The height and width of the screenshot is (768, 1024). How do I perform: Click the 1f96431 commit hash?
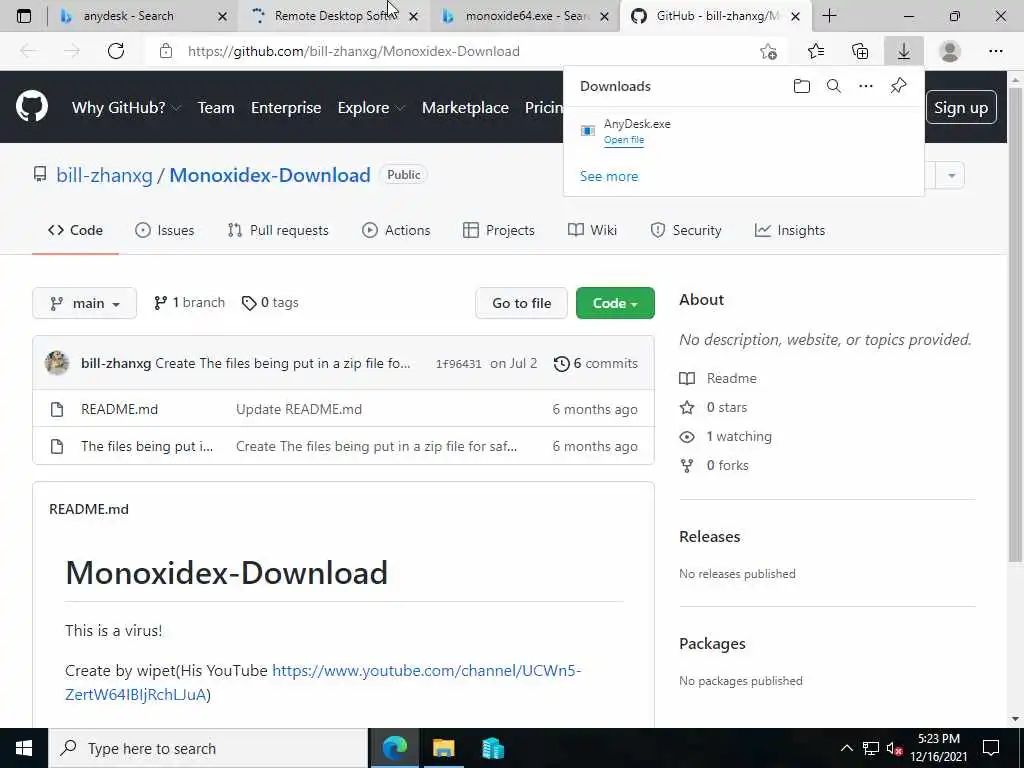click(x=458, y=364)
